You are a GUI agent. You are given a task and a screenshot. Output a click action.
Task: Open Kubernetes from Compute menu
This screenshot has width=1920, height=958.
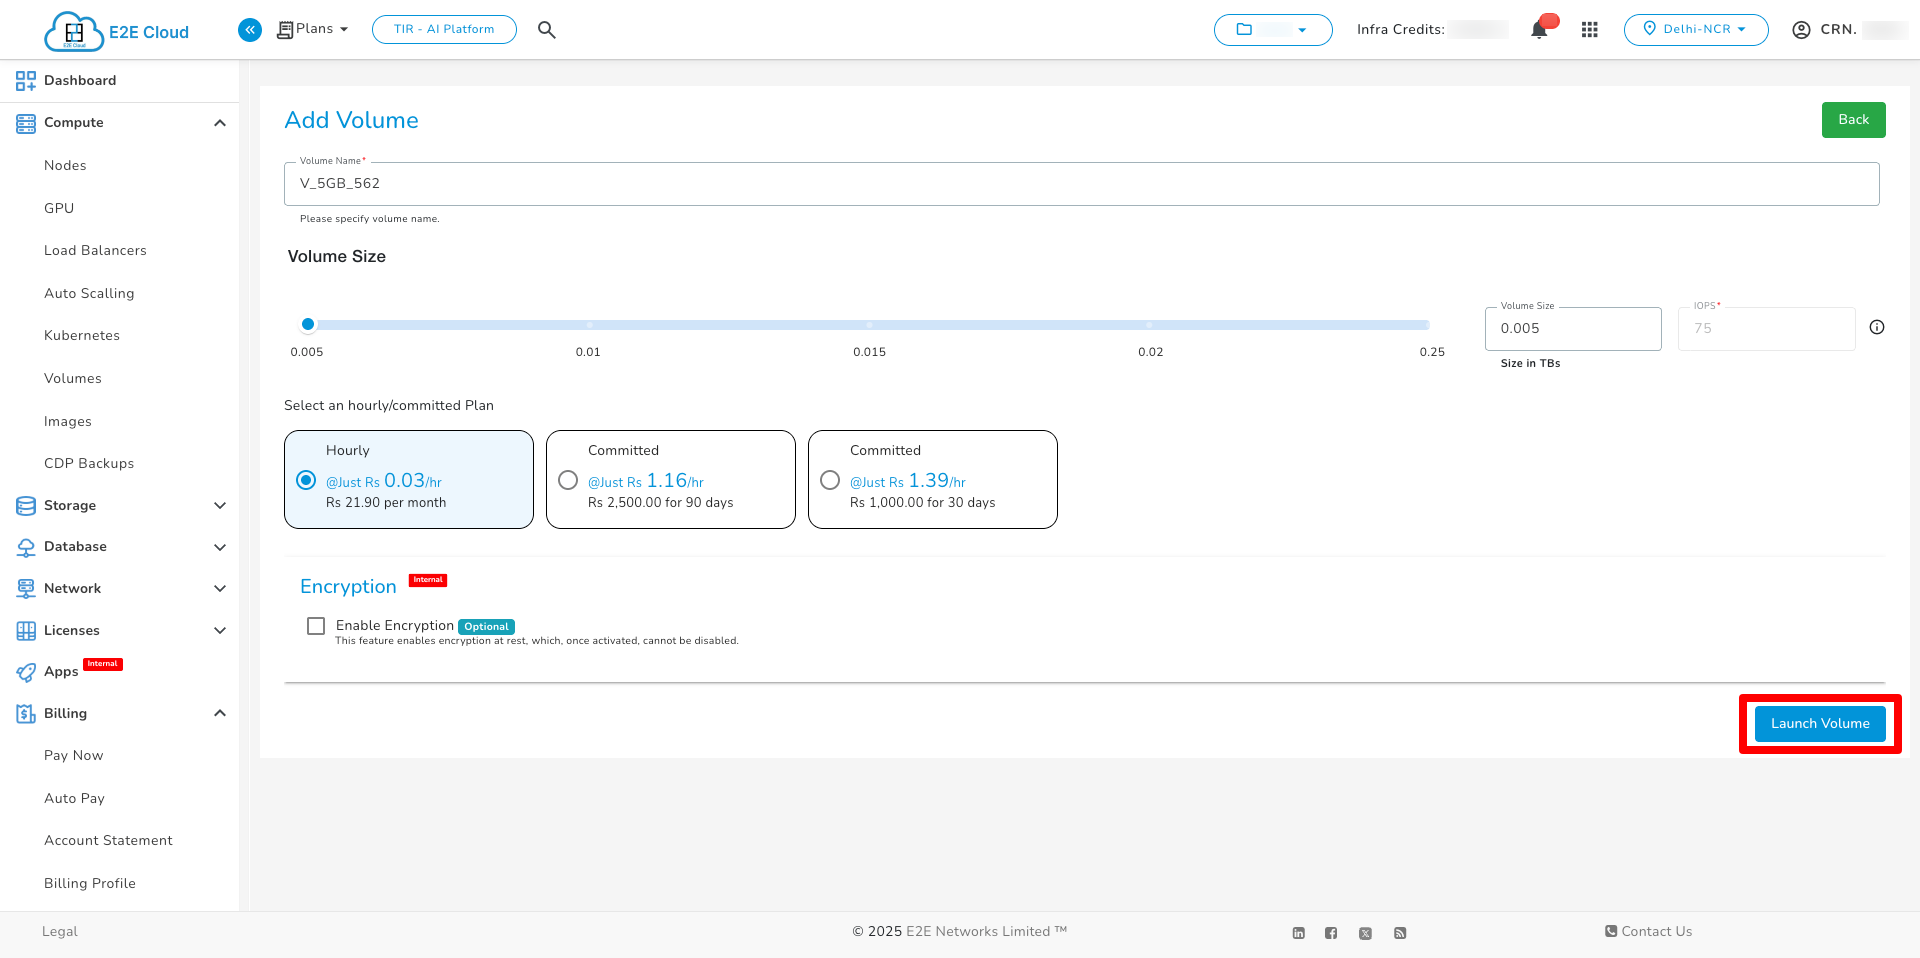click(x=82, y=335)
